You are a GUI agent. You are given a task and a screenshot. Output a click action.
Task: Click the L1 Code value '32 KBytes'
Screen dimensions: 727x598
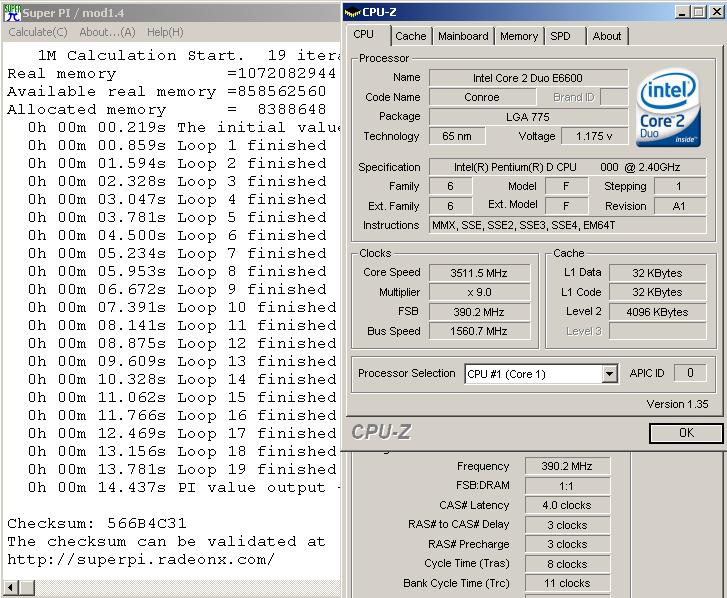pos(657,293)
